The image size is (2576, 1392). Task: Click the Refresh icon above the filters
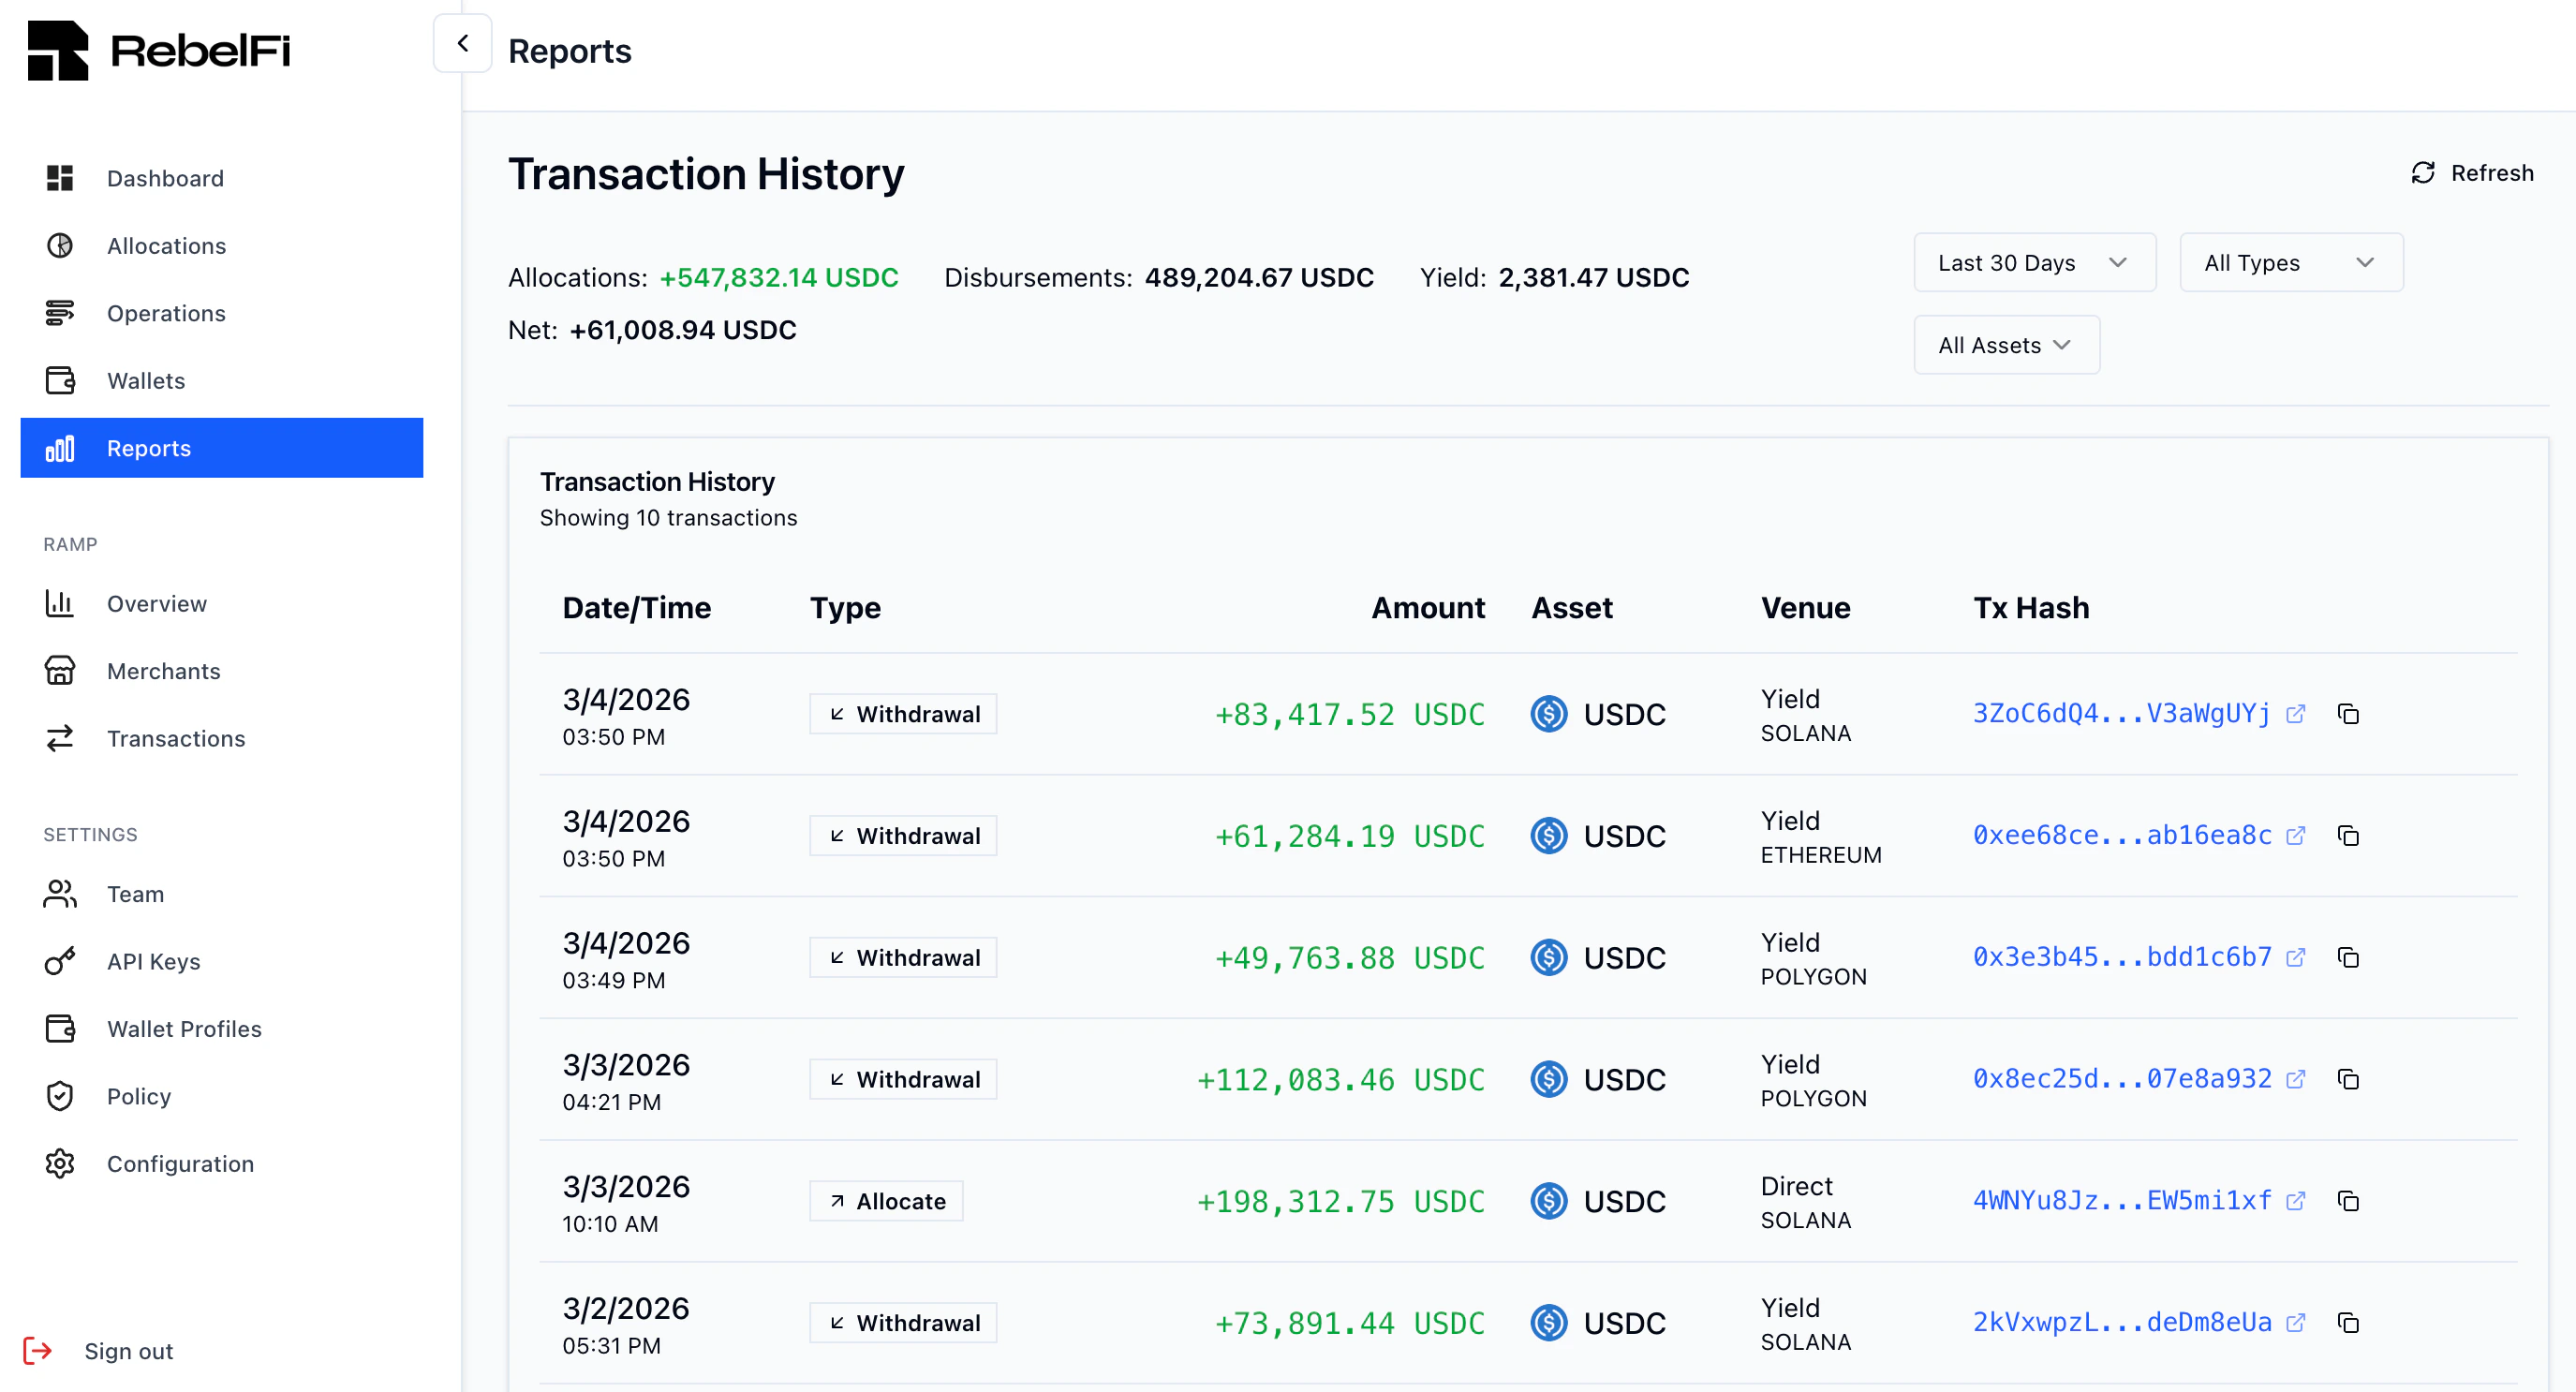(2423, 173)
